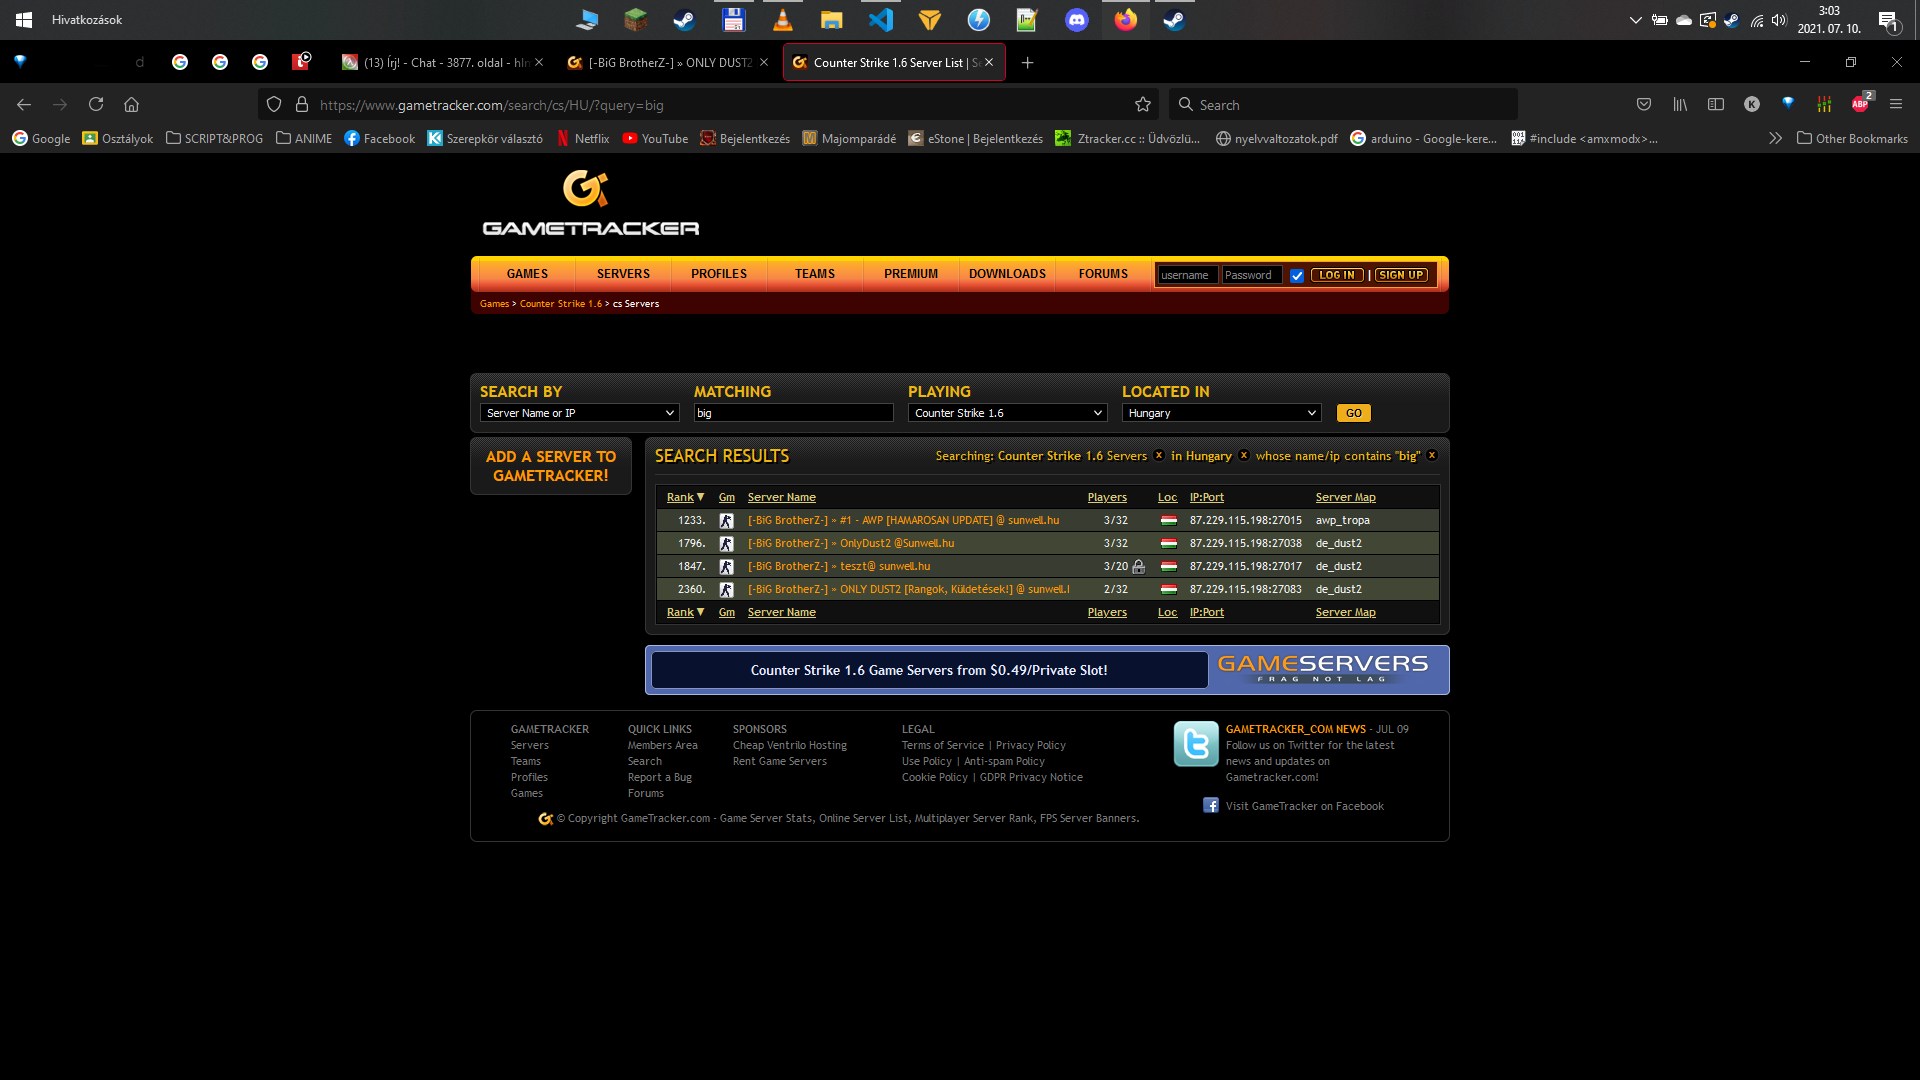Show hidden system tray icons
1920x1080 pixels.
[1636, 20]
